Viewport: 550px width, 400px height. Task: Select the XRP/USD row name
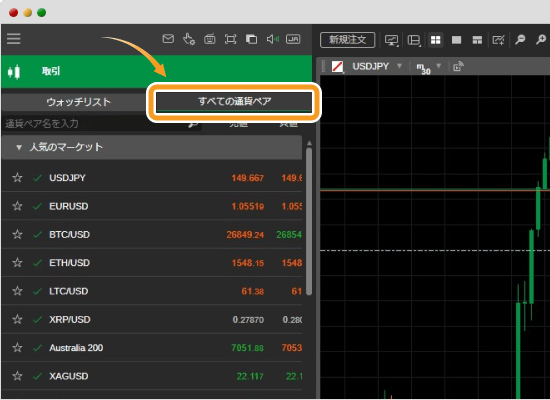pyautogui.click(x=70, y=320)
